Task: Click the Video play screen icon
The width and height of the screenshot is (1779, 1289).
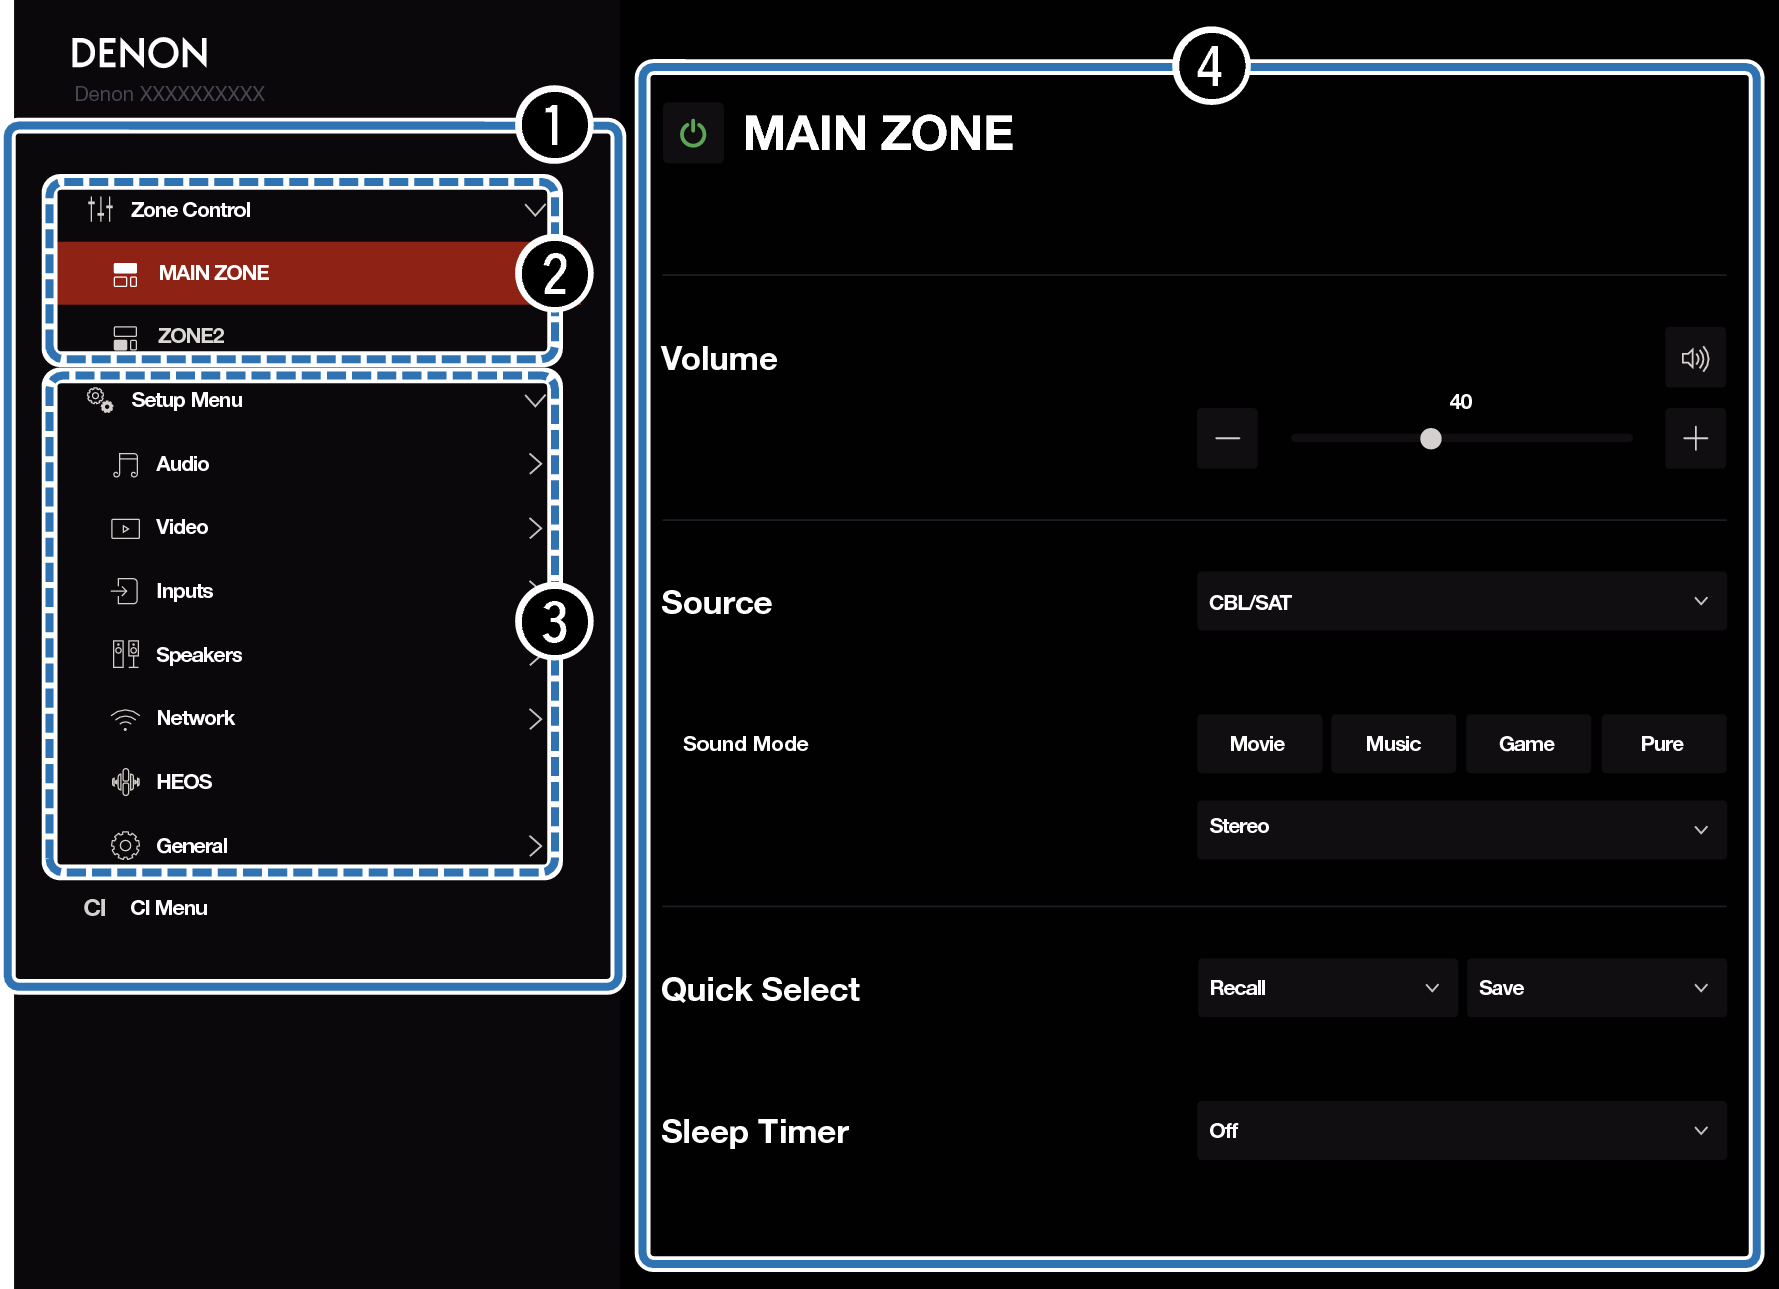Action: 125,528
